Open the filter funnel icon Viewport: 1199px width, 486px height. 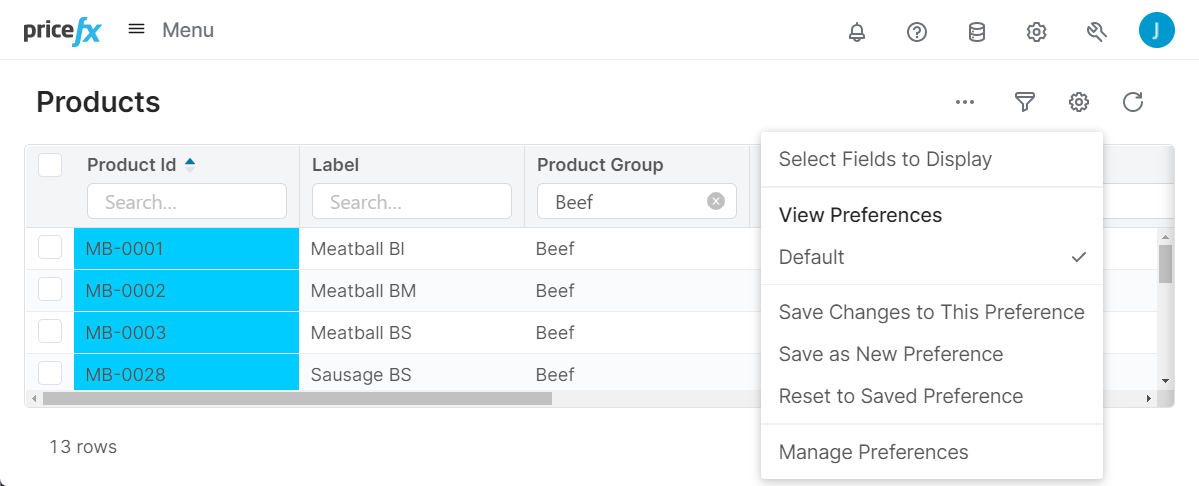click(x=1024, y=101)
